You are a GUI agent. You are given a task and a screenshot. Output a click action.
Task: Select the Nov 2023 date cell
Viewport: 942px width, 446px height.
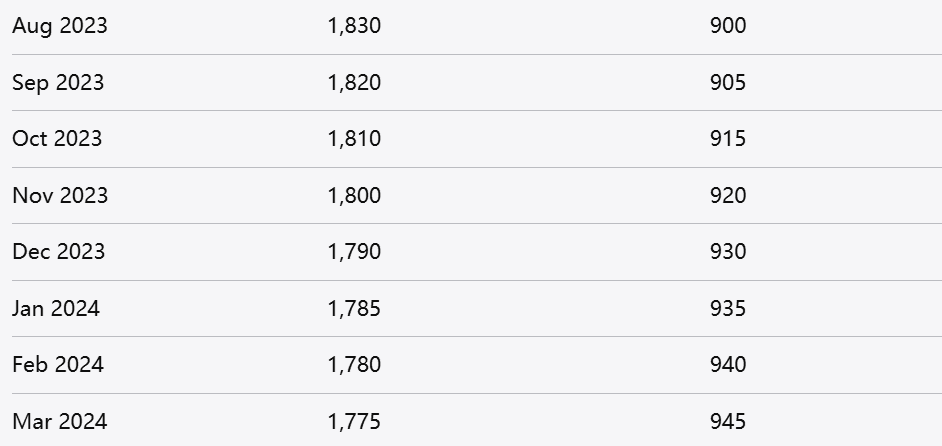coord(60,195)
